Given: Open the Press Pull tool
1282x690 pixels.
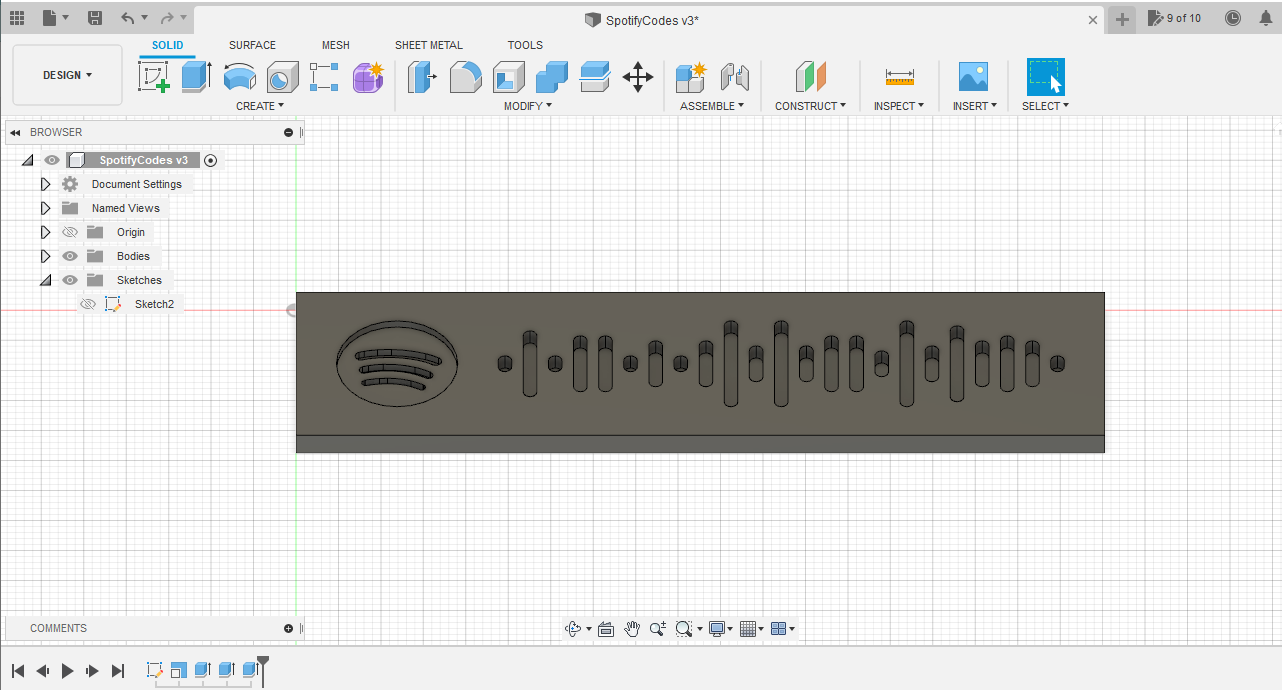Looking at the screenshot, I should 422,76.
